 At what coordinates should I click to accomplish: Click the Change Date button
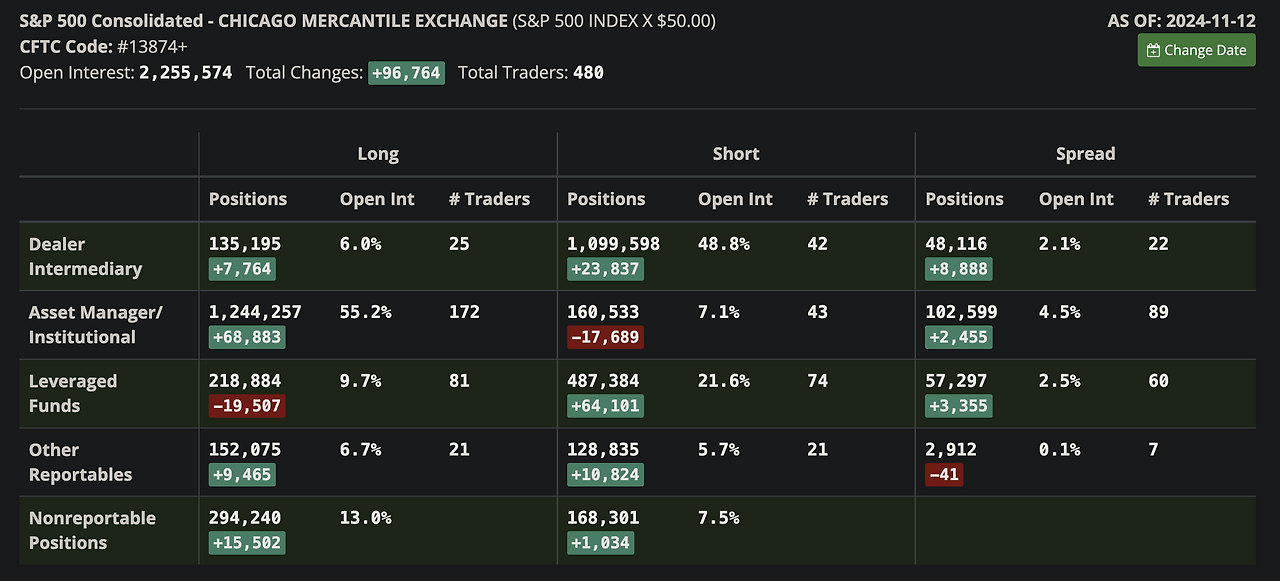click(1196, 50)
